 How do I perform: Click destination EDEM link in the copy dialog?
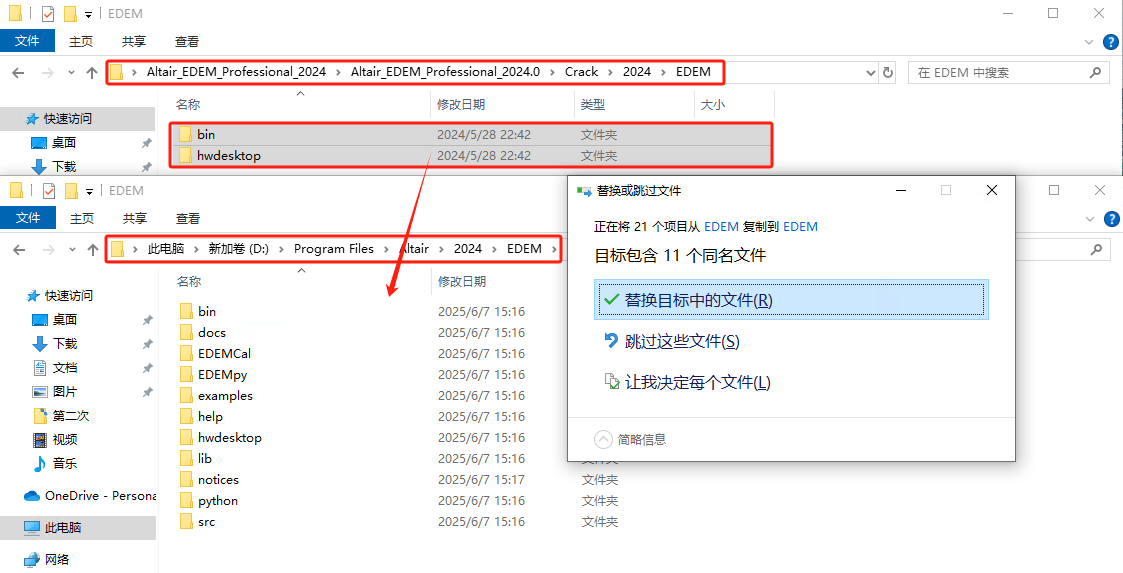800,226
